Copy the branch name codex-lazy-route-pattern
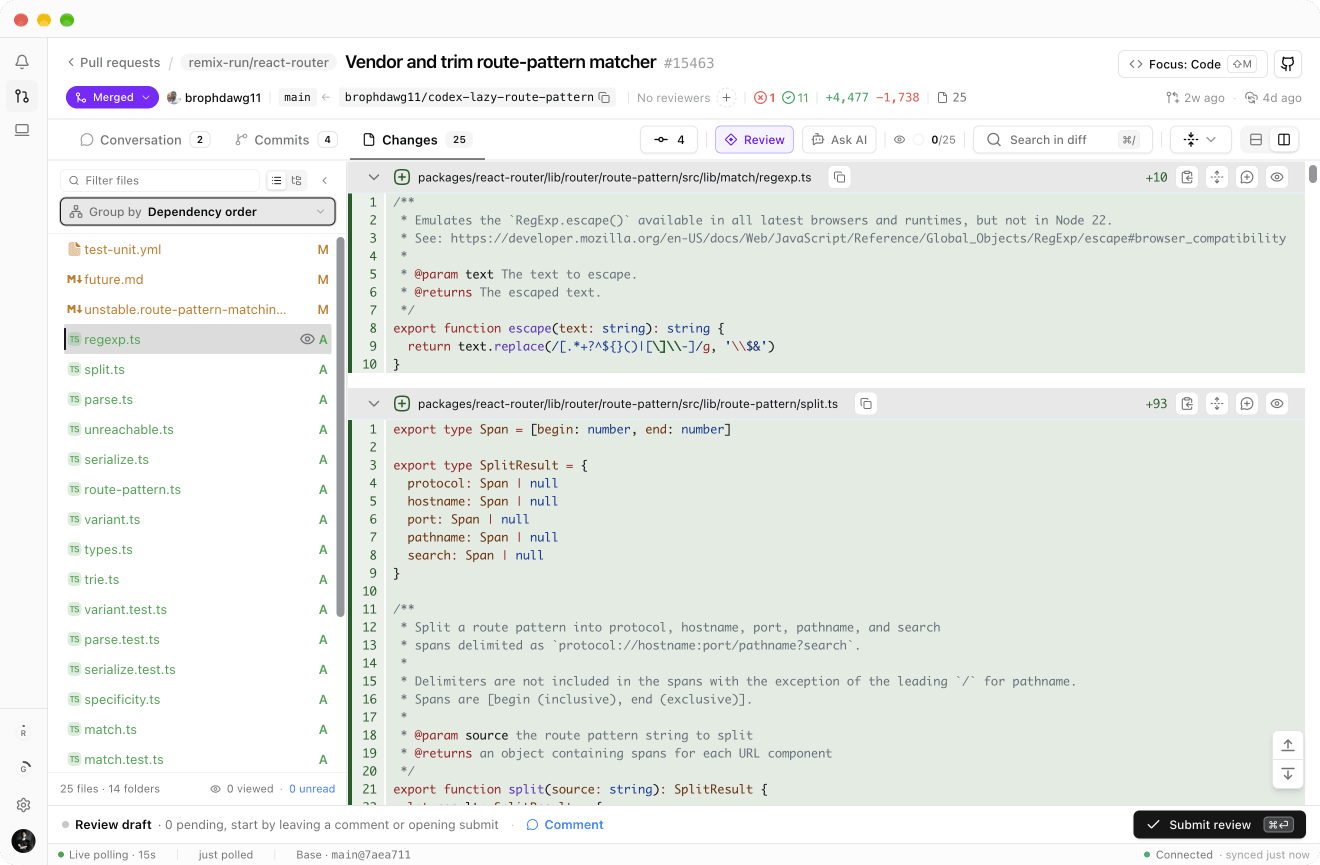Screen dimensions: 1320x865 tap(604, 98)
